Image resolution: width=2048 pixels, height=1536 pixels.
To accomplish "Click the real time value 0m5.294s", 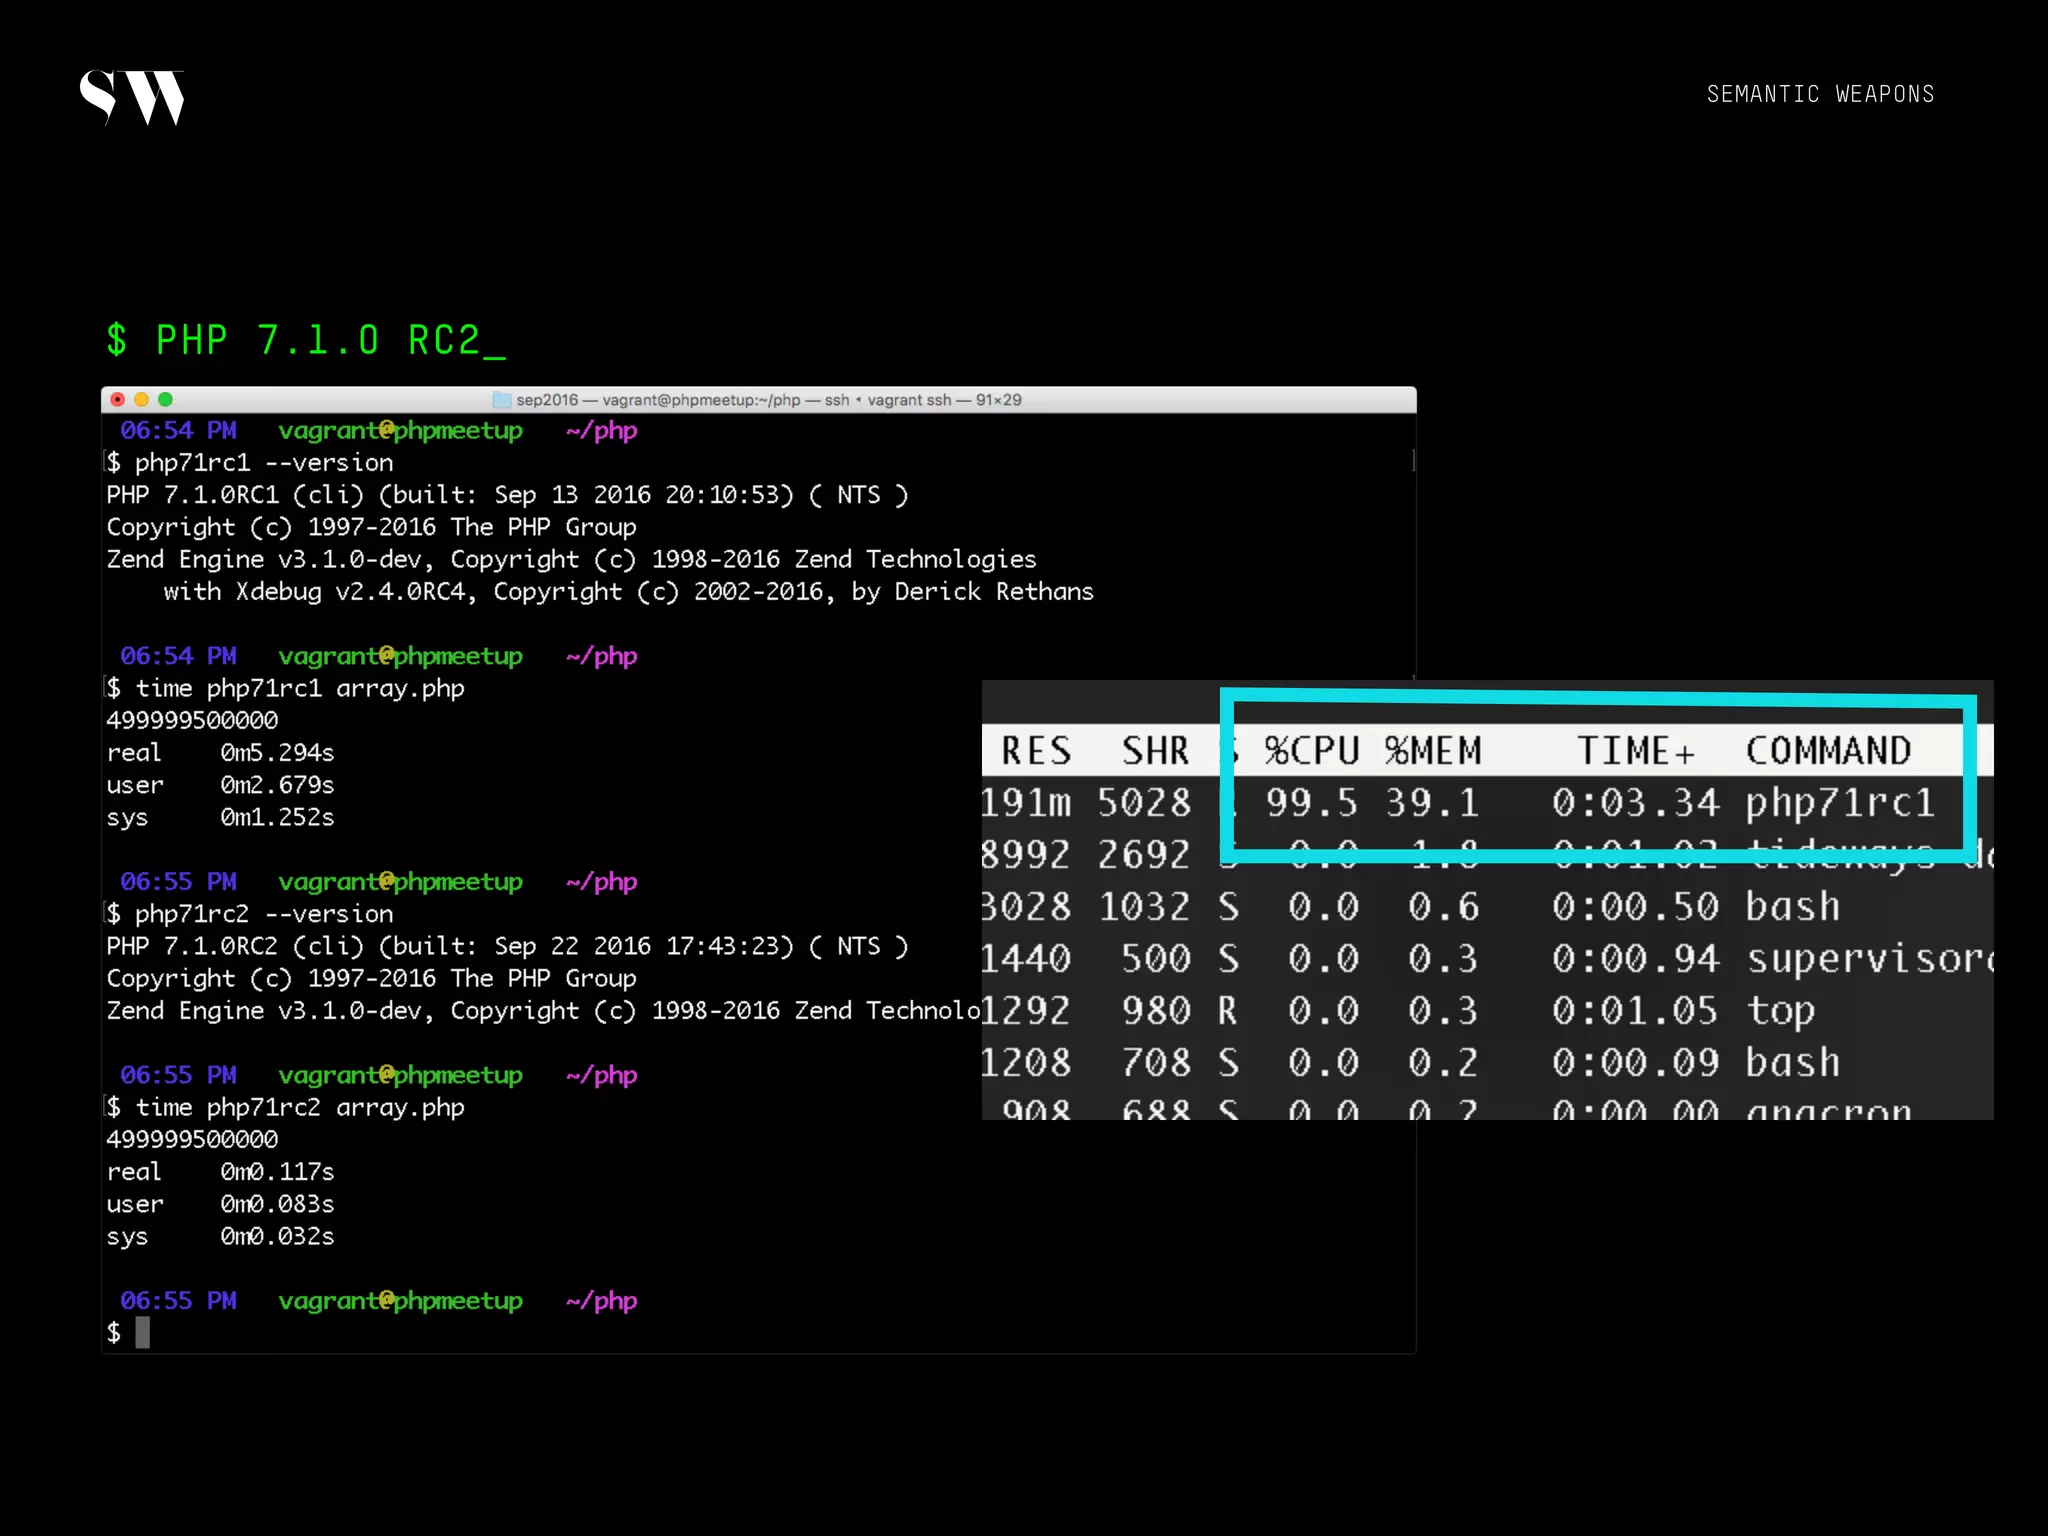I will pyautogui.click(x=277, y=753).
